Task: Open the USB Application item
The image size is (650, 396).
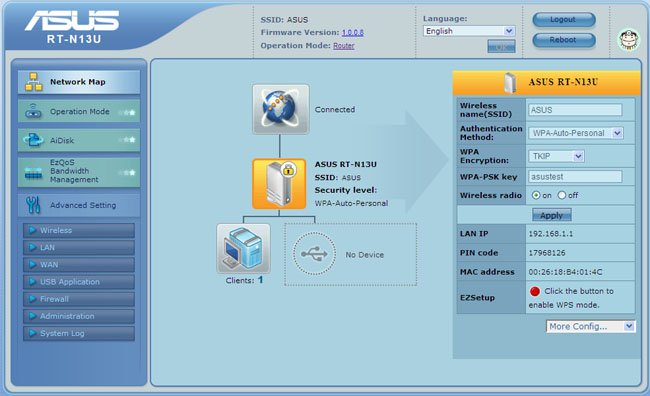Action: tap(79, 282)
